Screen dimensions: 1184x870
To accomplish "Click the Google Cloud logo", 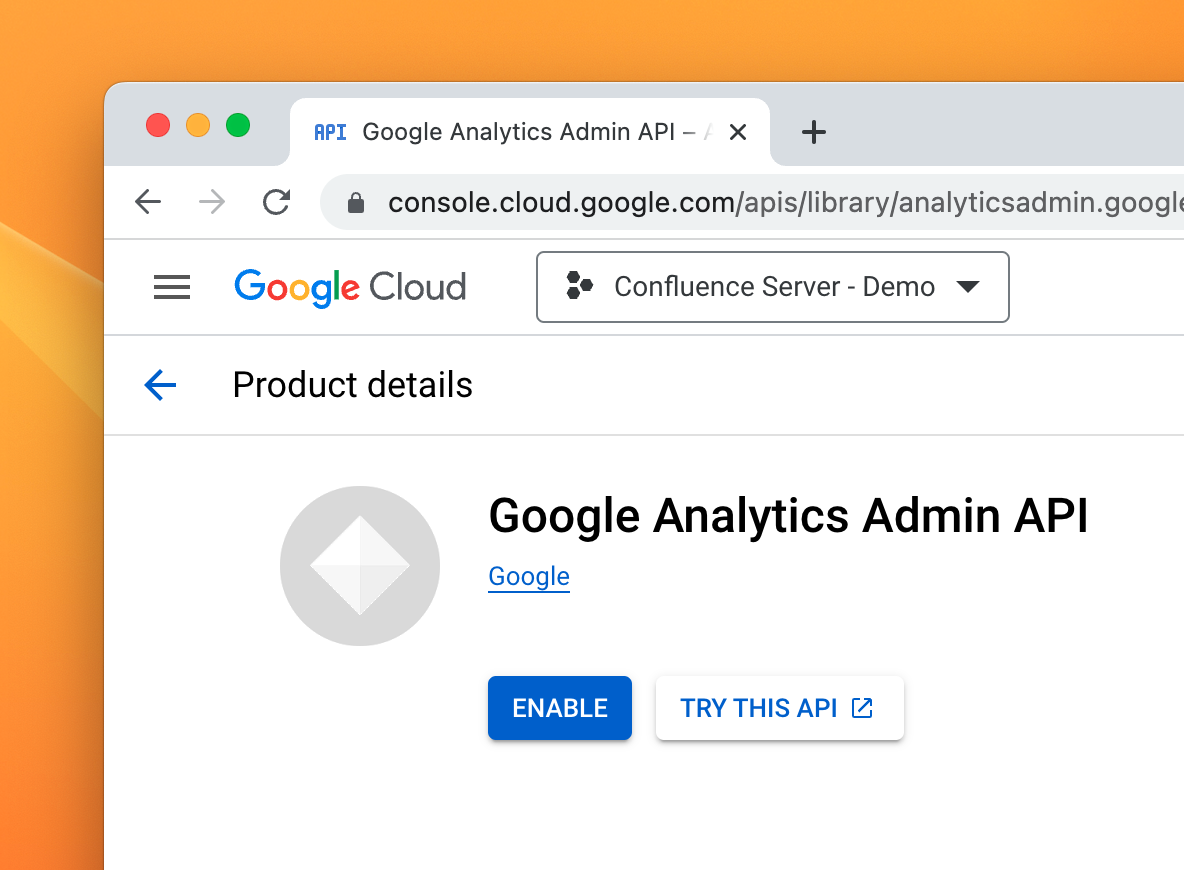I will click(x=350, y=288).
